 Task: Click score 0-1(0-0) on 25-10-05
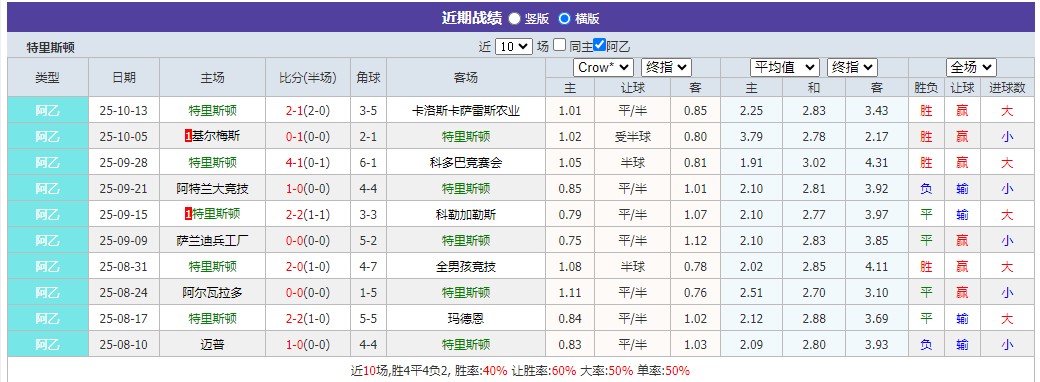308,137
